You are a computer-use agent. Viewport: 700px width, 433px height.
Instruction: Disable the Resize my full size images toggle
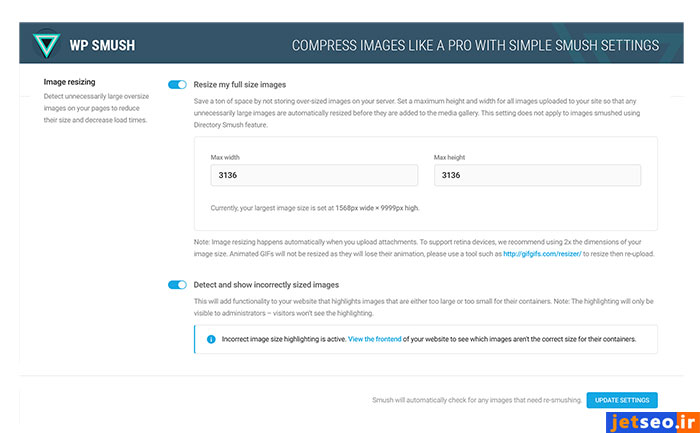click(178, 85)
